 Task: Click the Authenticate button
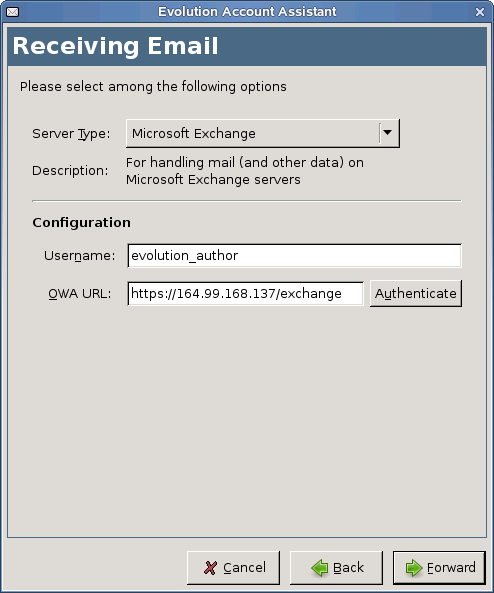click(x=416, y=293)
